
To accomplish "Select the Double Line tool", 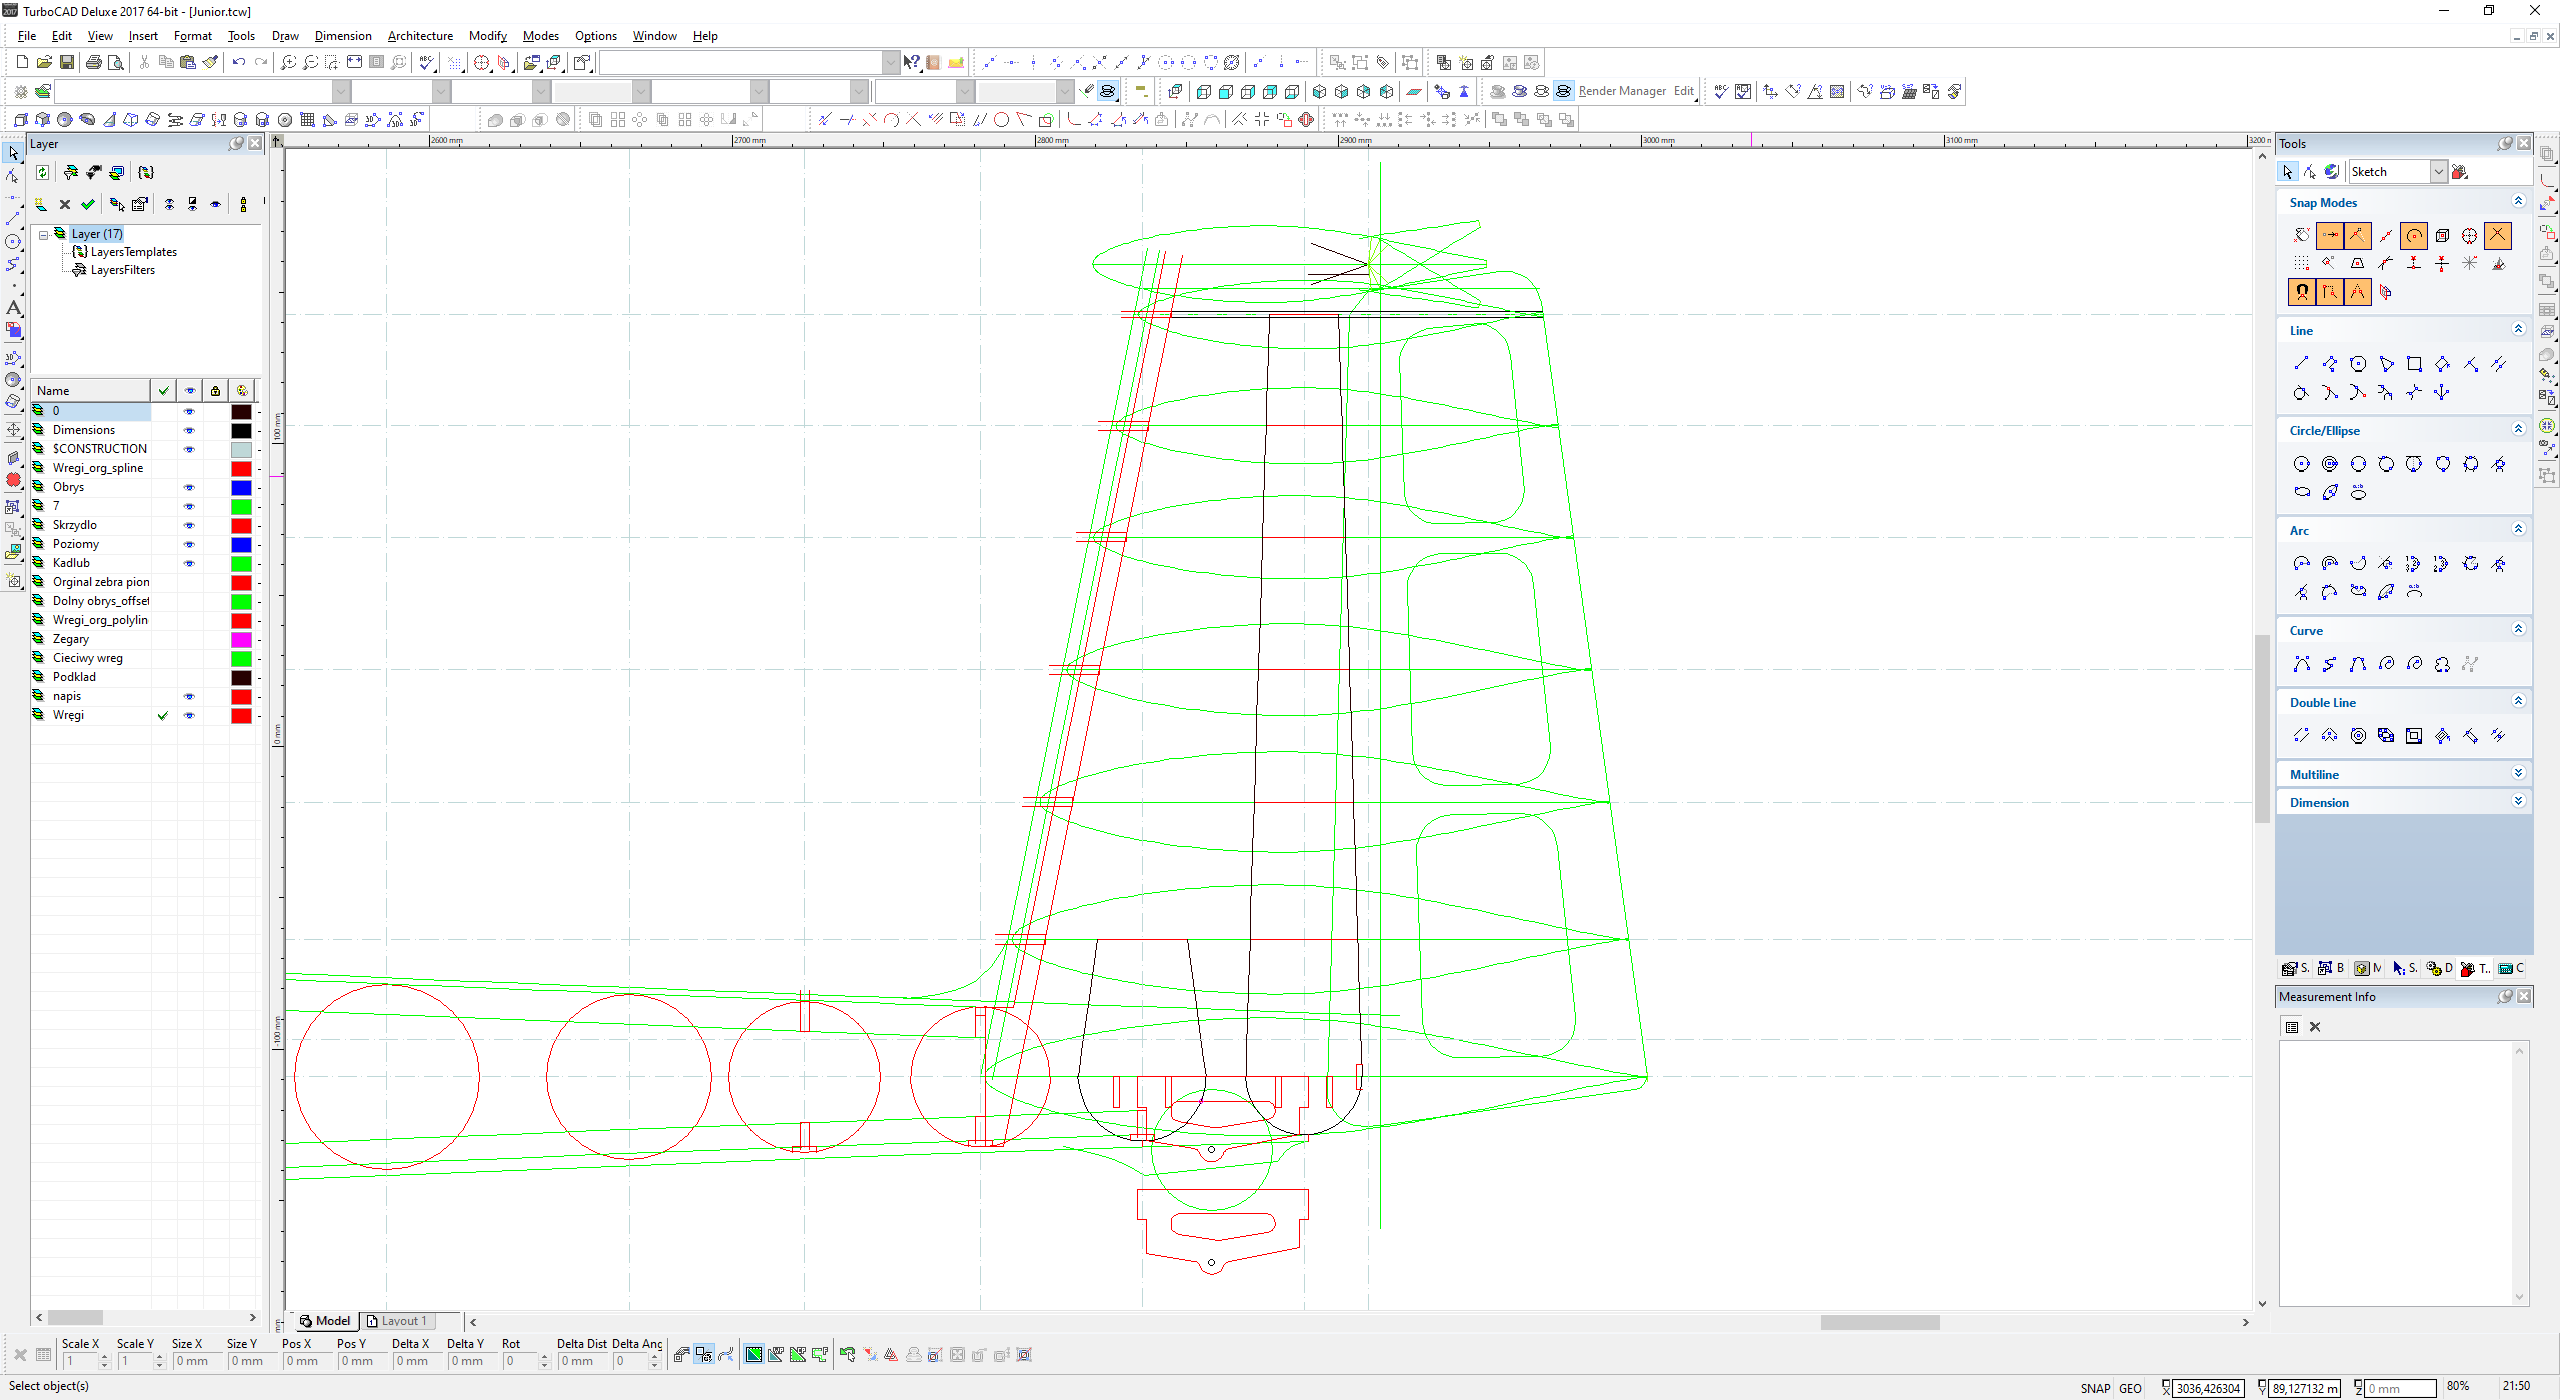I will click(x=2301, y=736).
